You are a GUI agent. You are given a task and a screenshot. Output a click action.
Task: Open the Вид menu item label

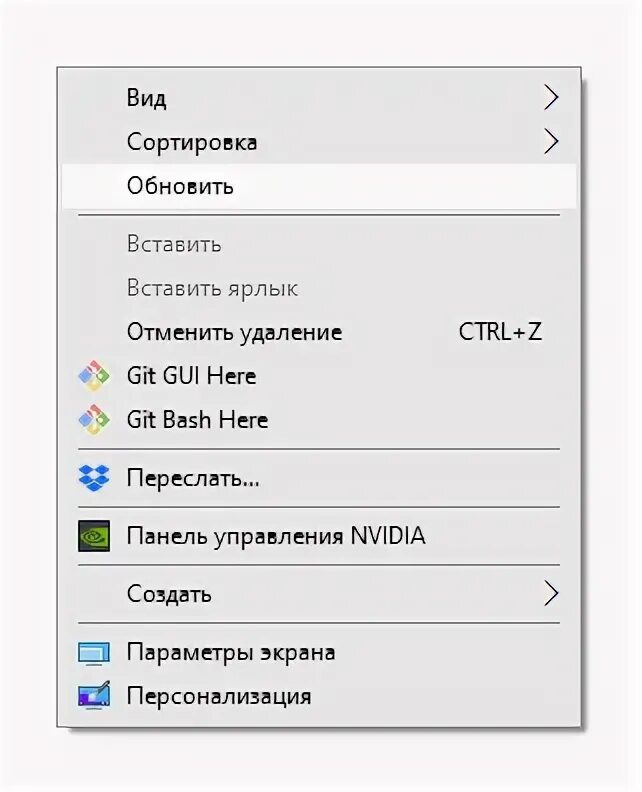pos(147,98)
